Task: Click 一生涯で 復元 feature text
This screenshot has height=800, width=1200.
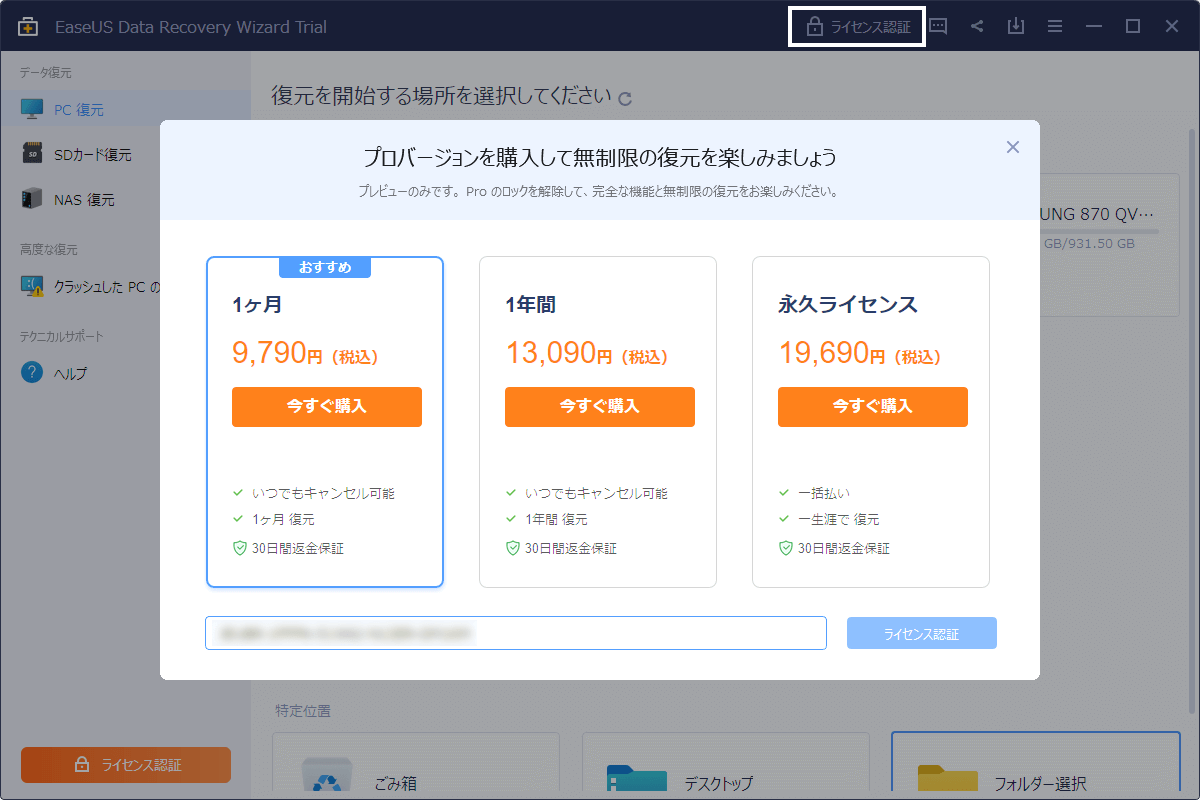Action: click(839, 520)
